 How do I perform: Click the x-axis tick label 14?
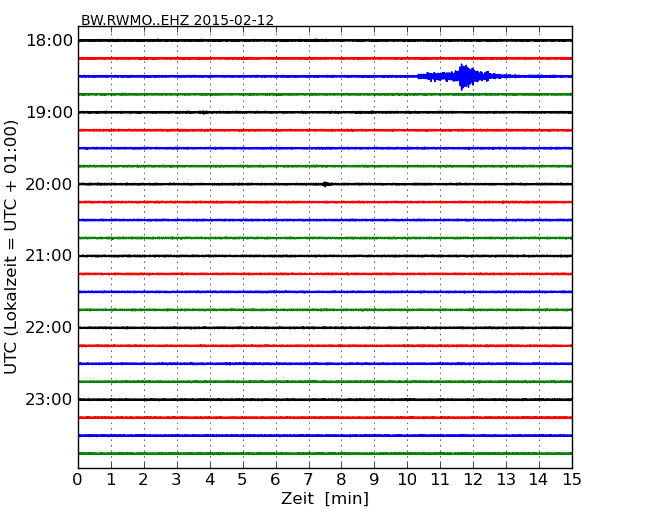pos(538,479)
